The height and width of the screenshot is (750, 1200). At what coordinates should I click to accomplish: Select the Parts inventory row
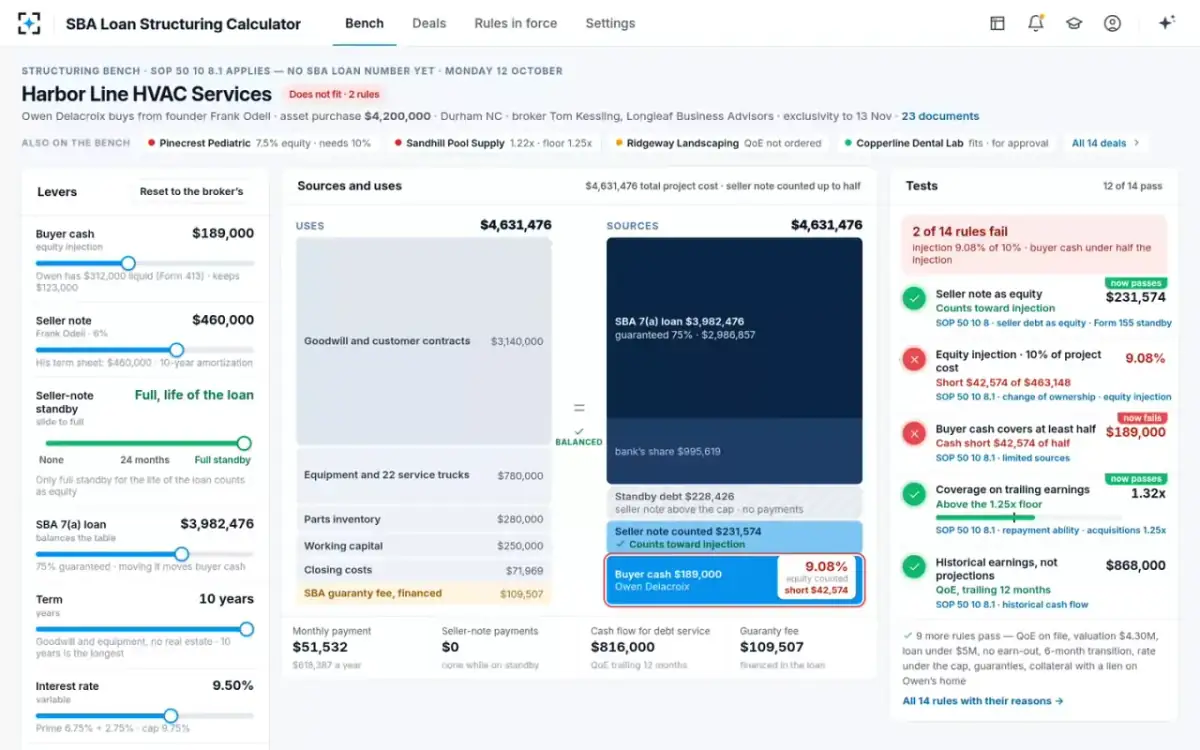[423, 519]
